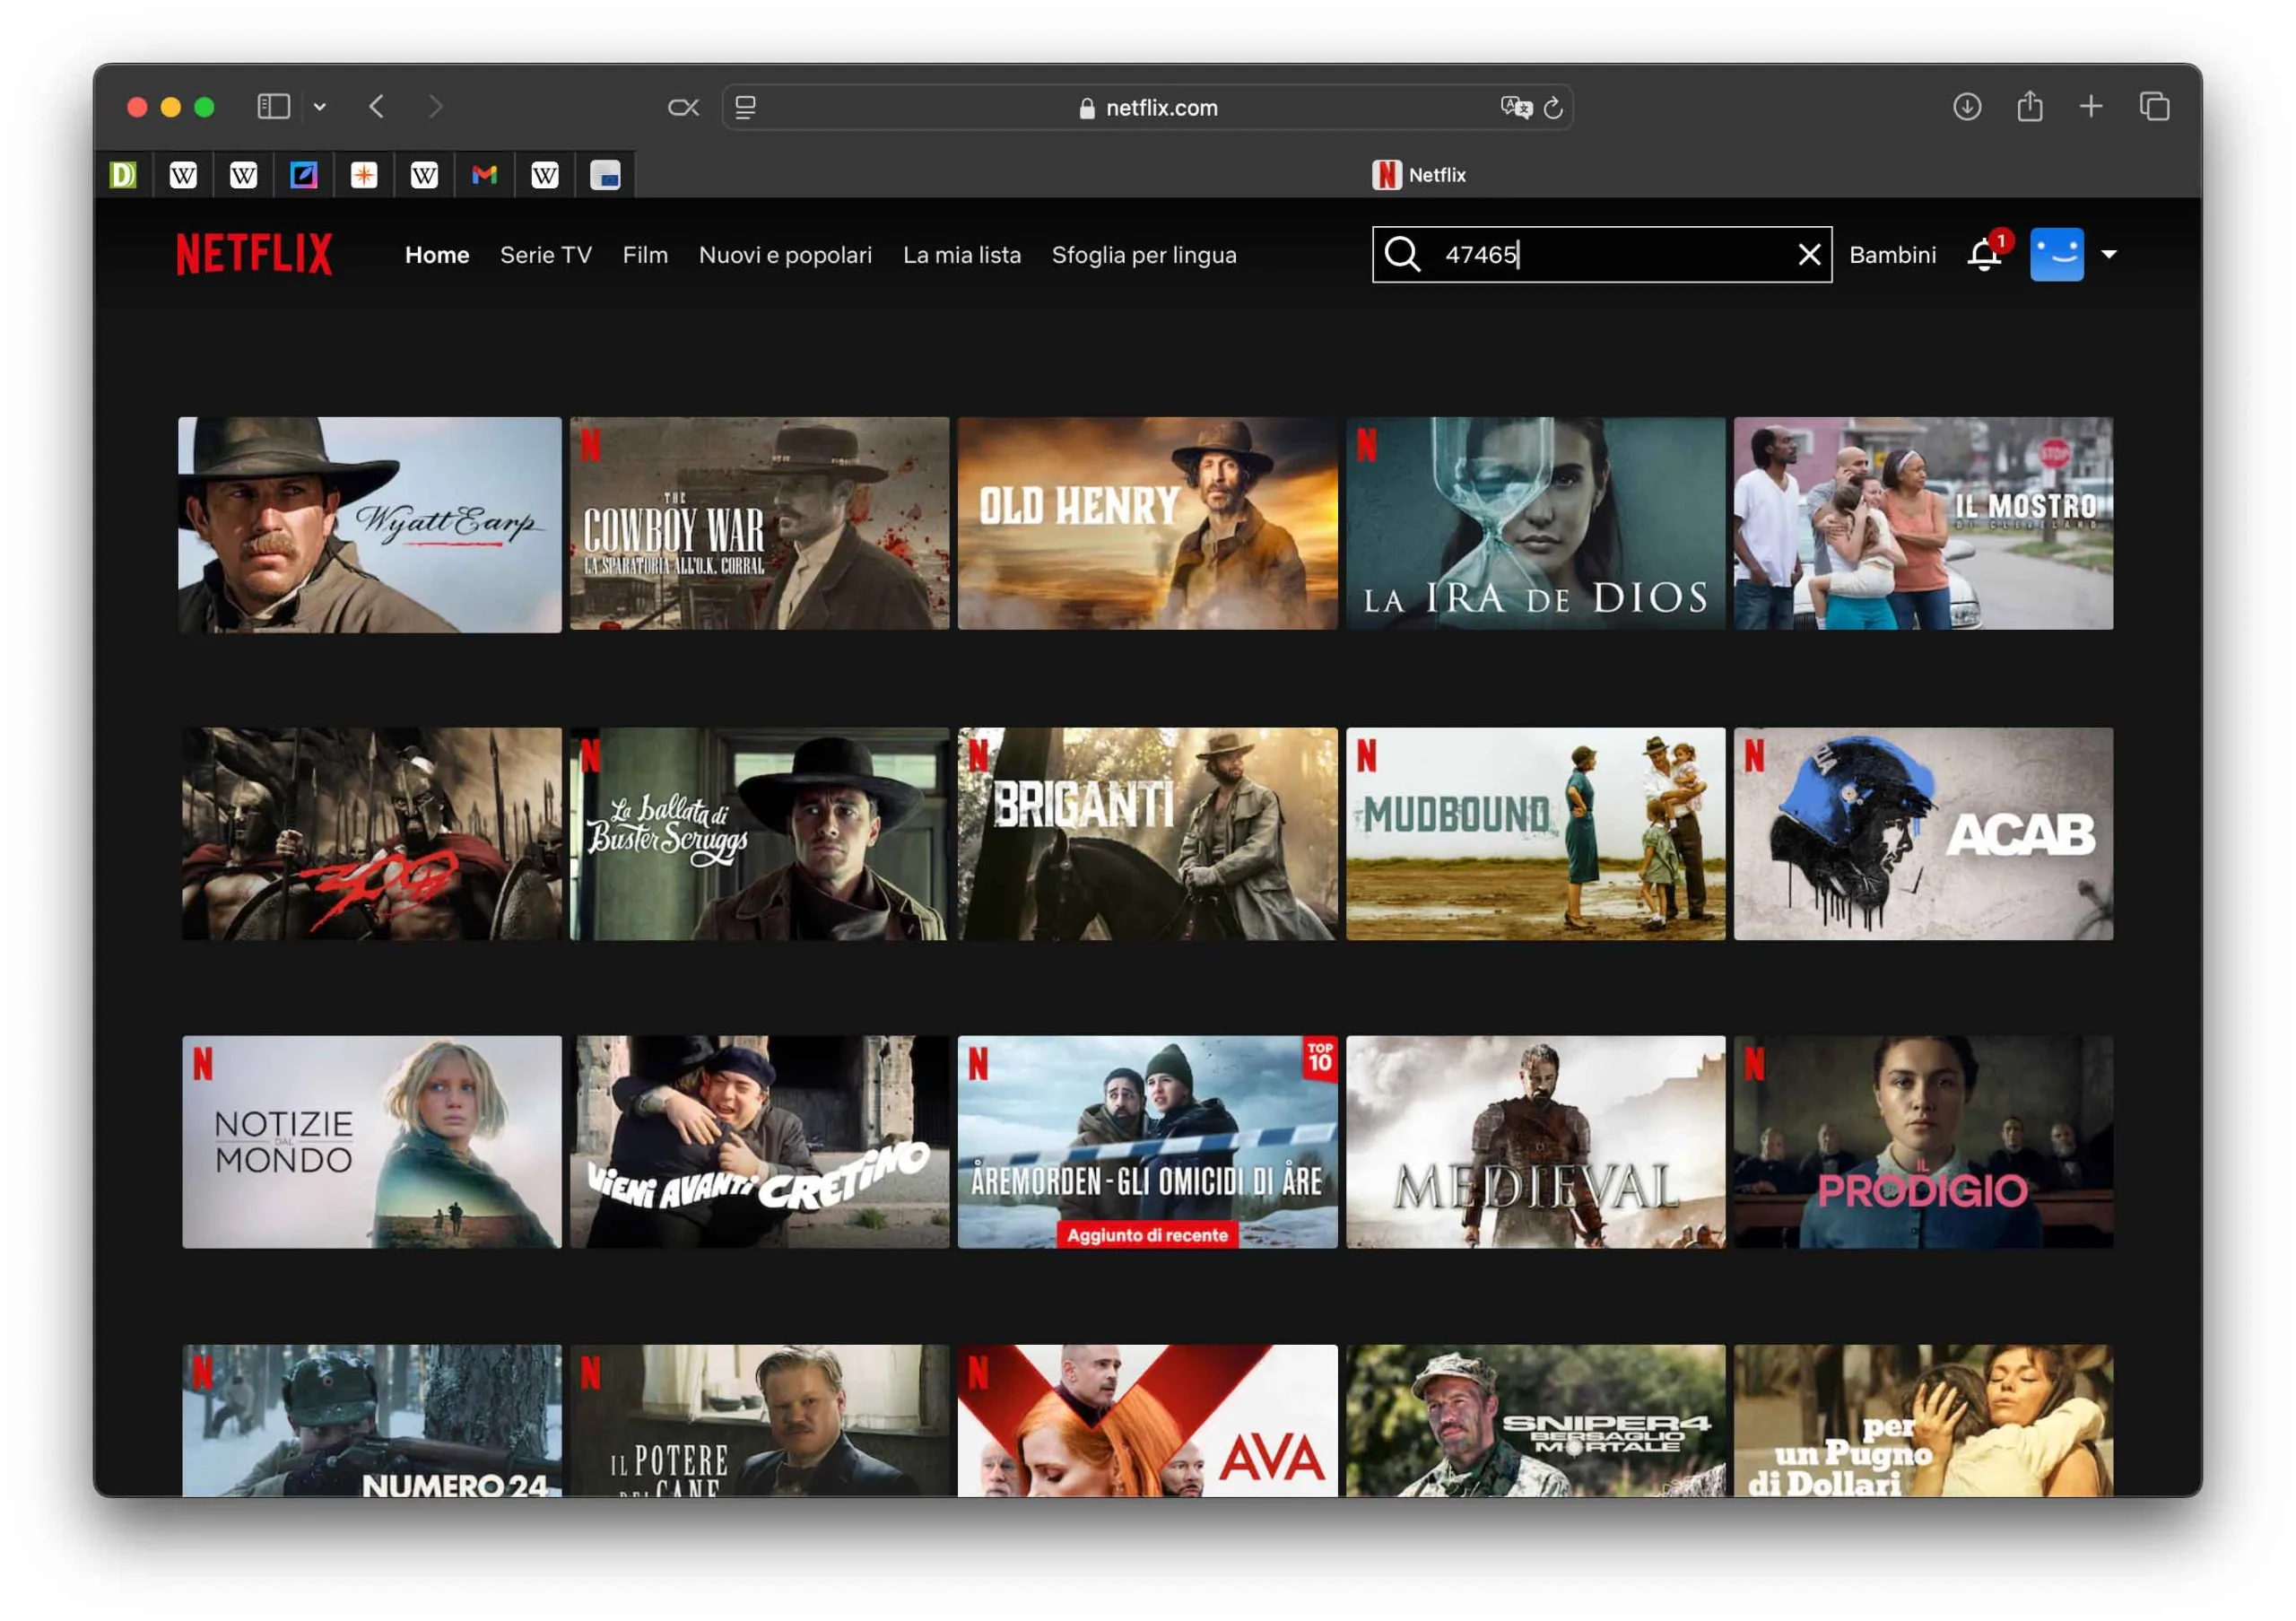Open Safari downloads icon
Image resolution: width=2296 pixels, height=1621 pixels.
[1966, 106]
